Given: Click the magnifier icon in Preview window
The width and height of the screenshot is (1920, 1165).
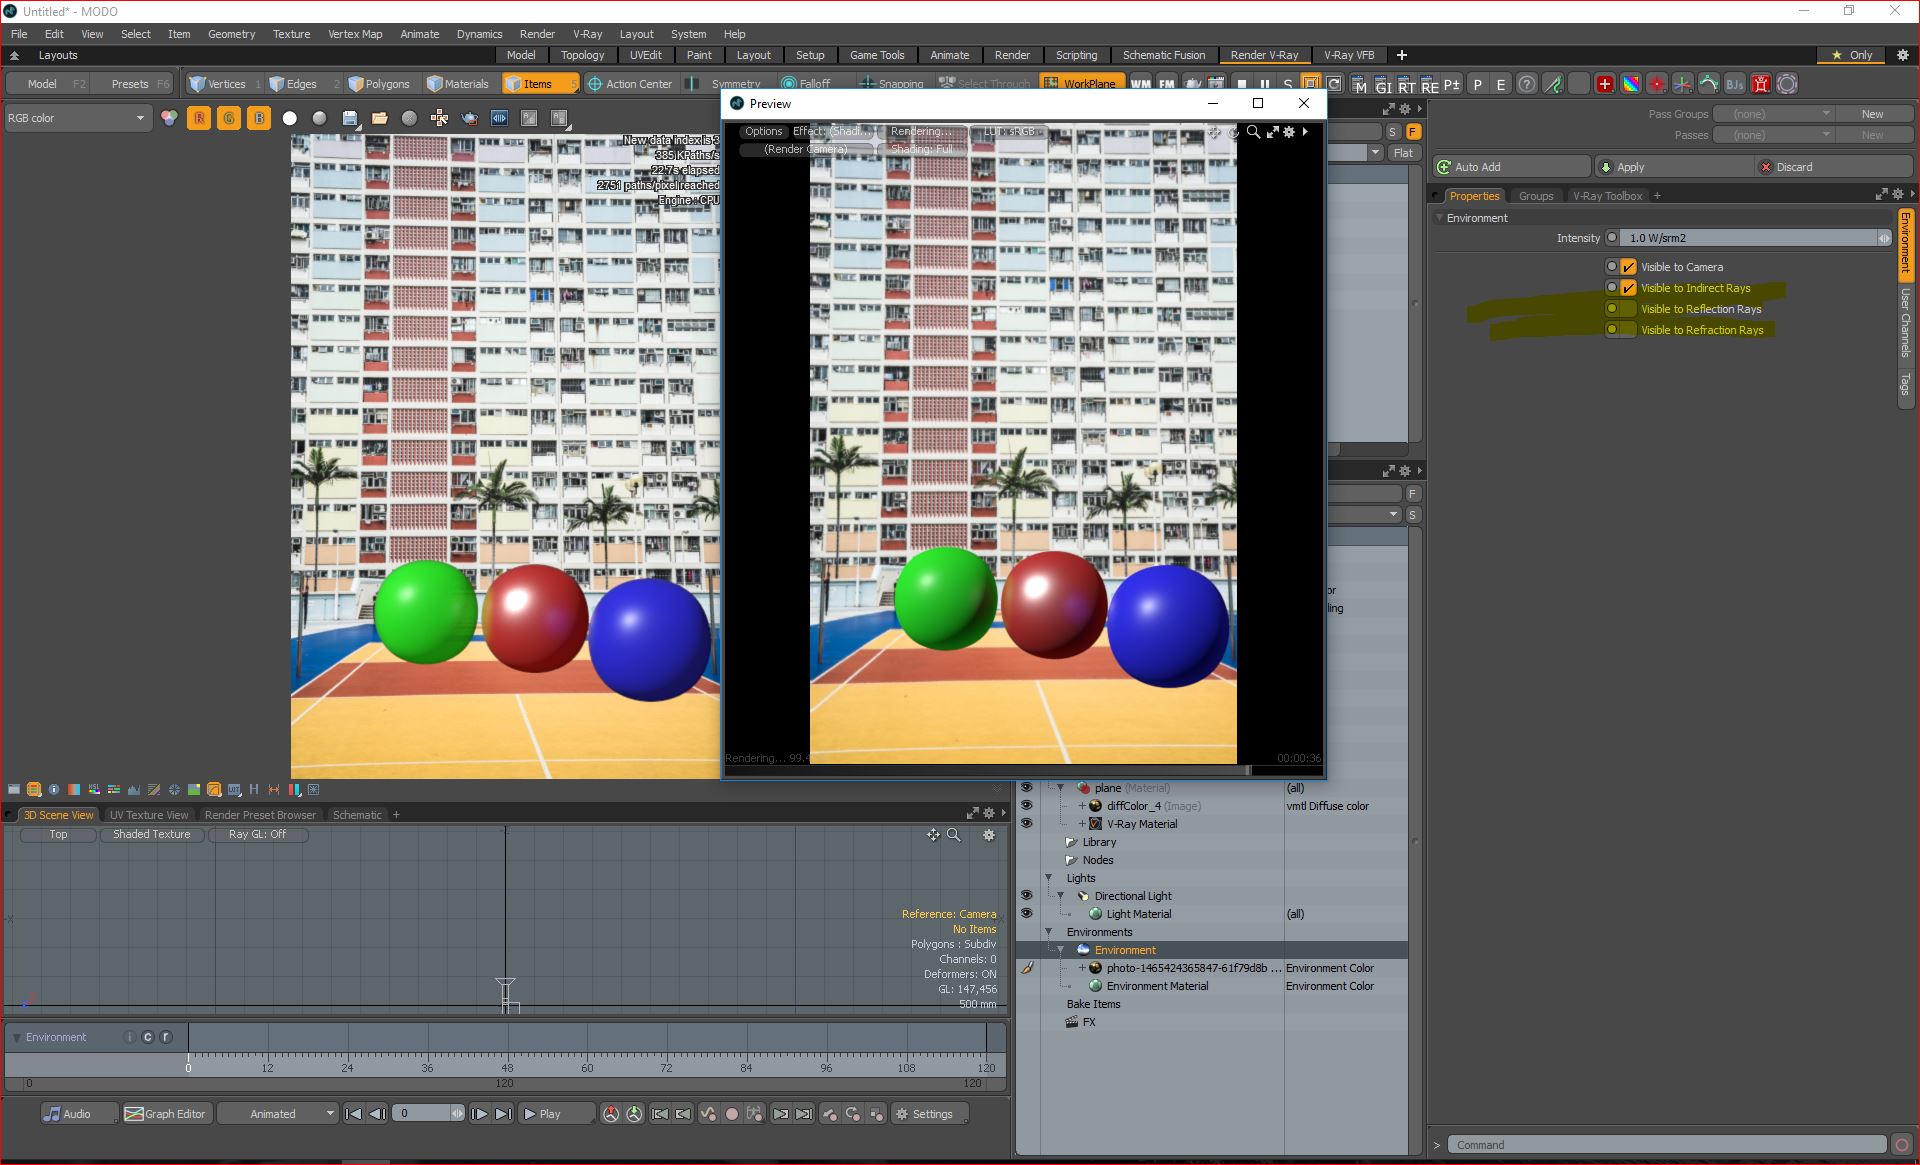Looking at the screenshot, I should 1253,132.
